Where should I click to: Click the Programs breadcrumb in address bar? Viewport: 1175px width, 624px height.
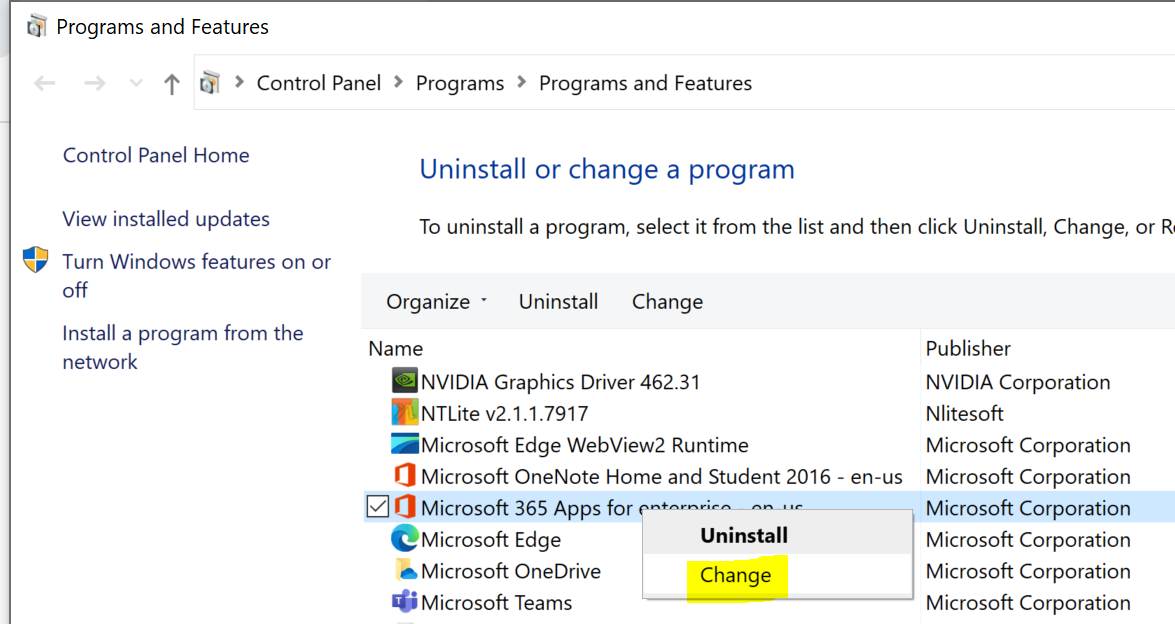coord(460,84)
